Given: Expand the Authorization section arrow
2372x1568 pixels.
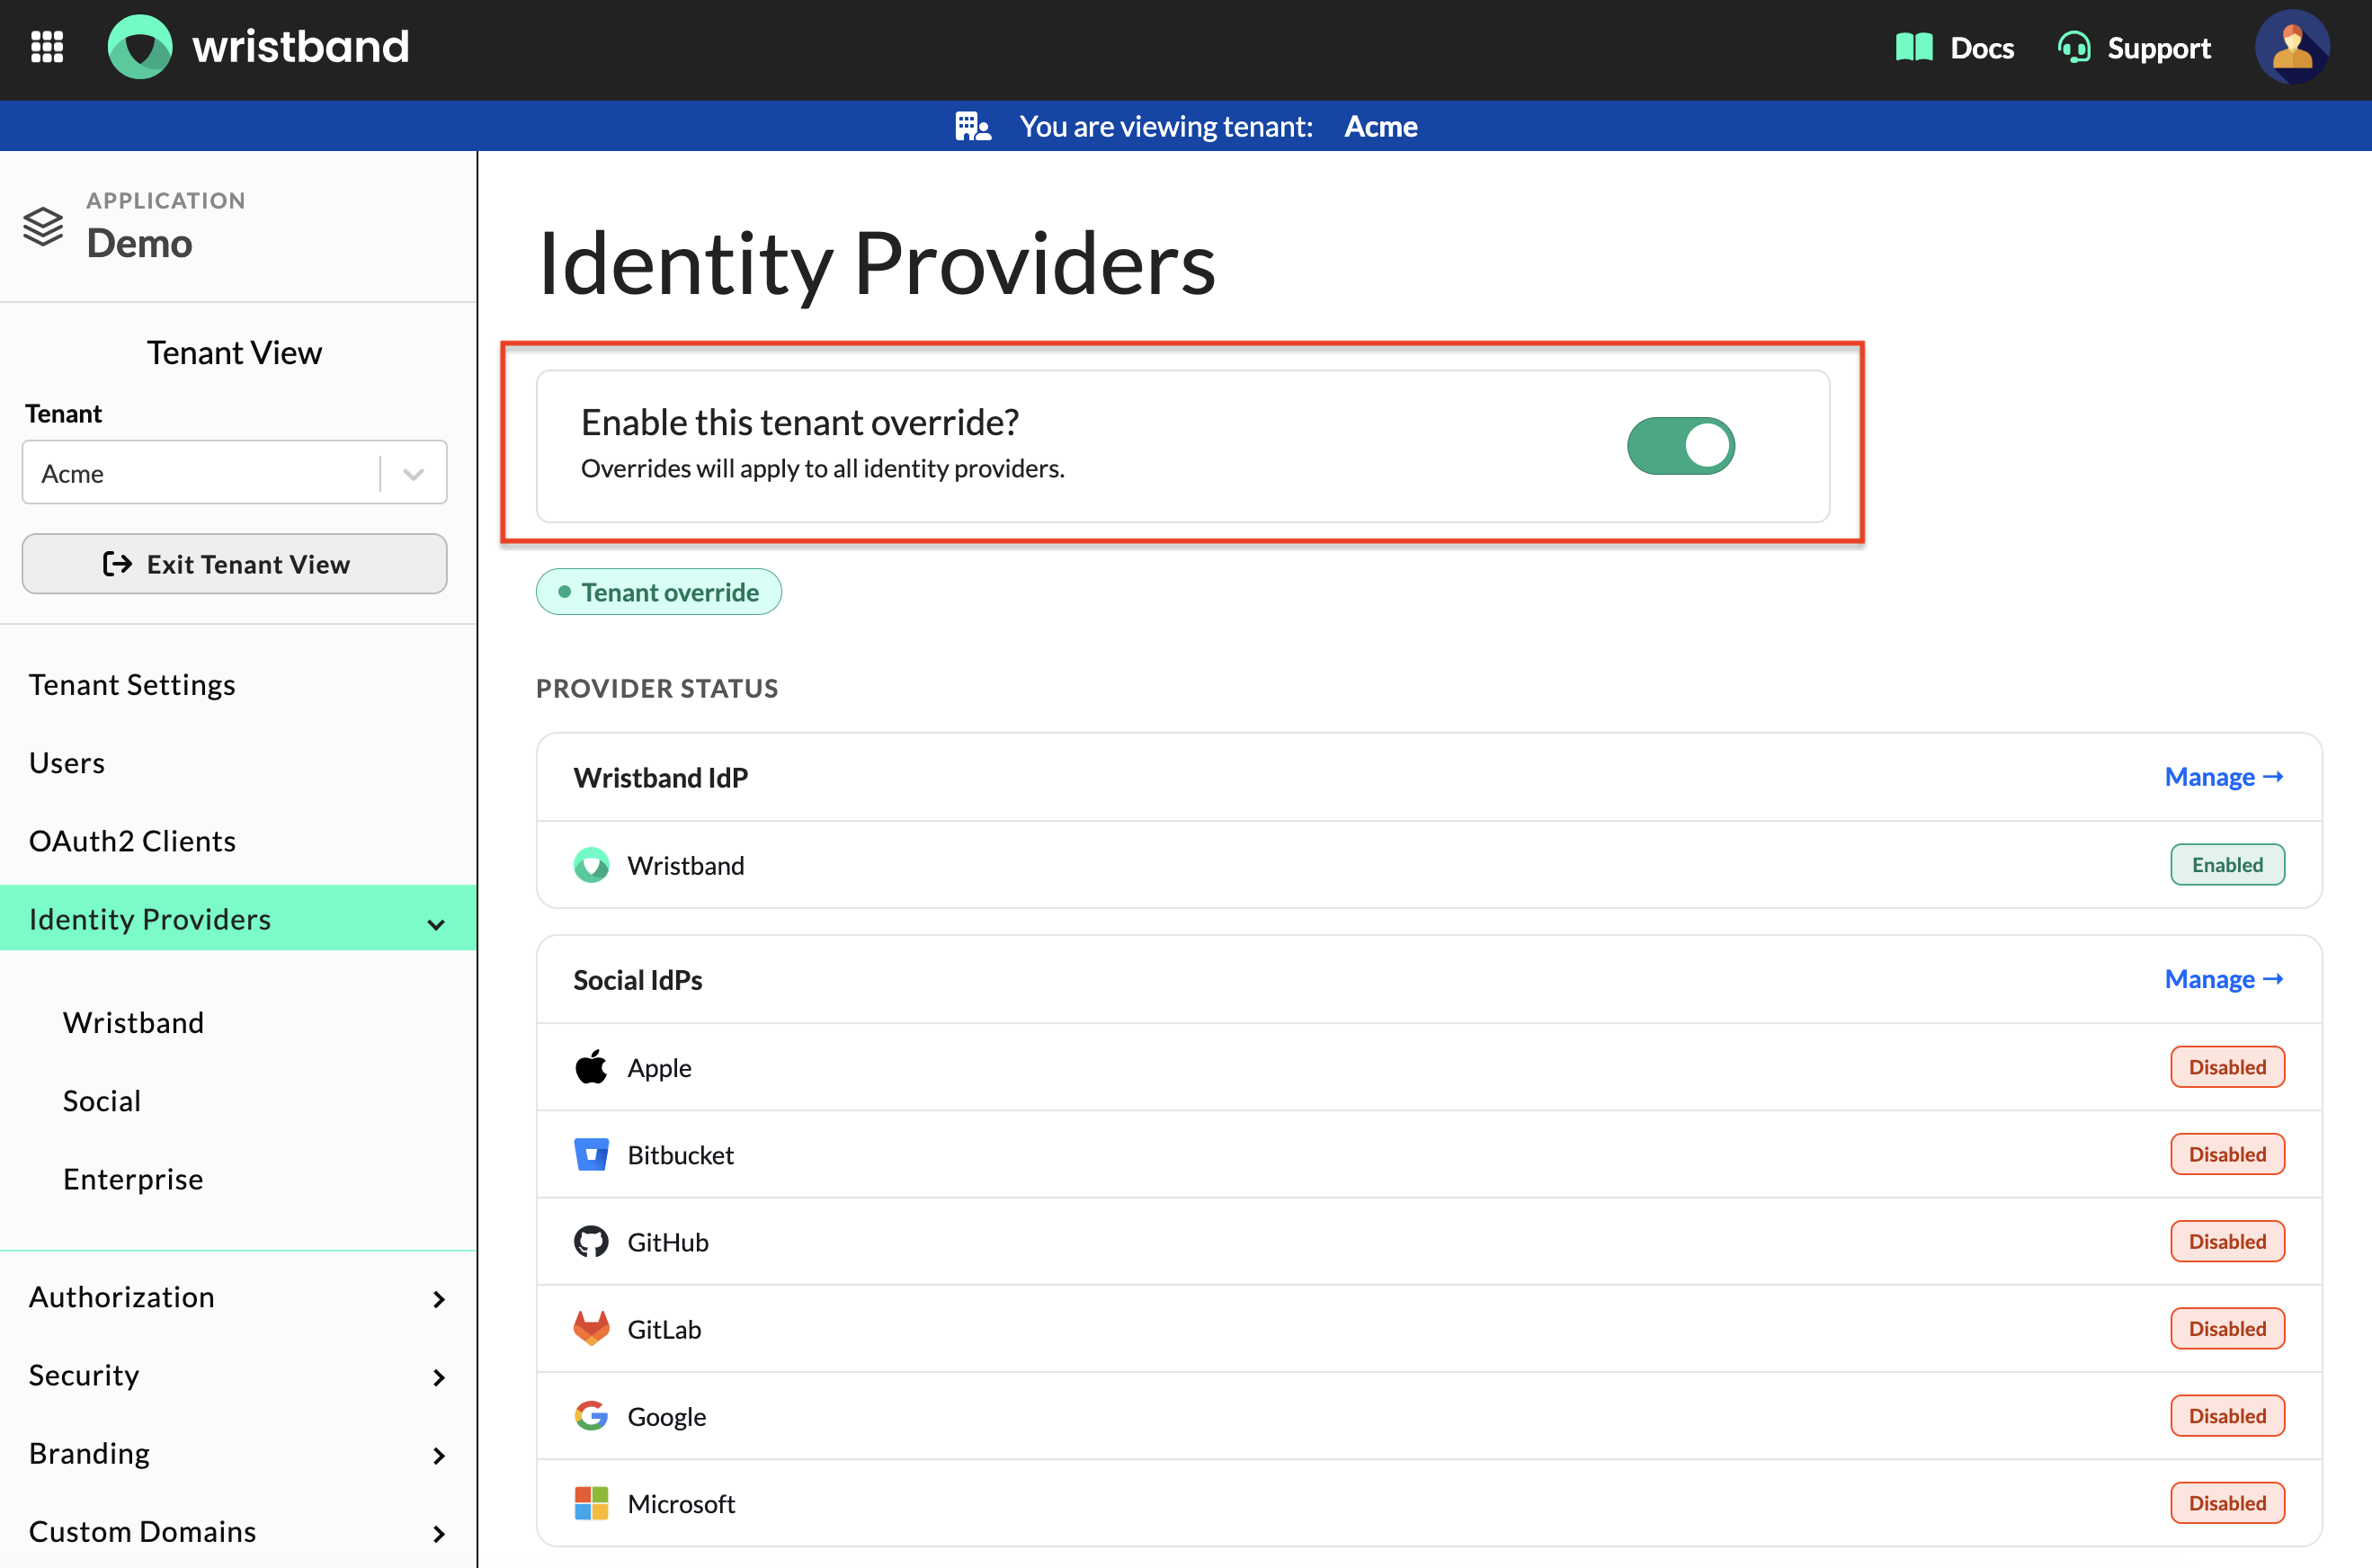Looking at the screenshot, I should pyautogui.click(x=438, y=1298).
